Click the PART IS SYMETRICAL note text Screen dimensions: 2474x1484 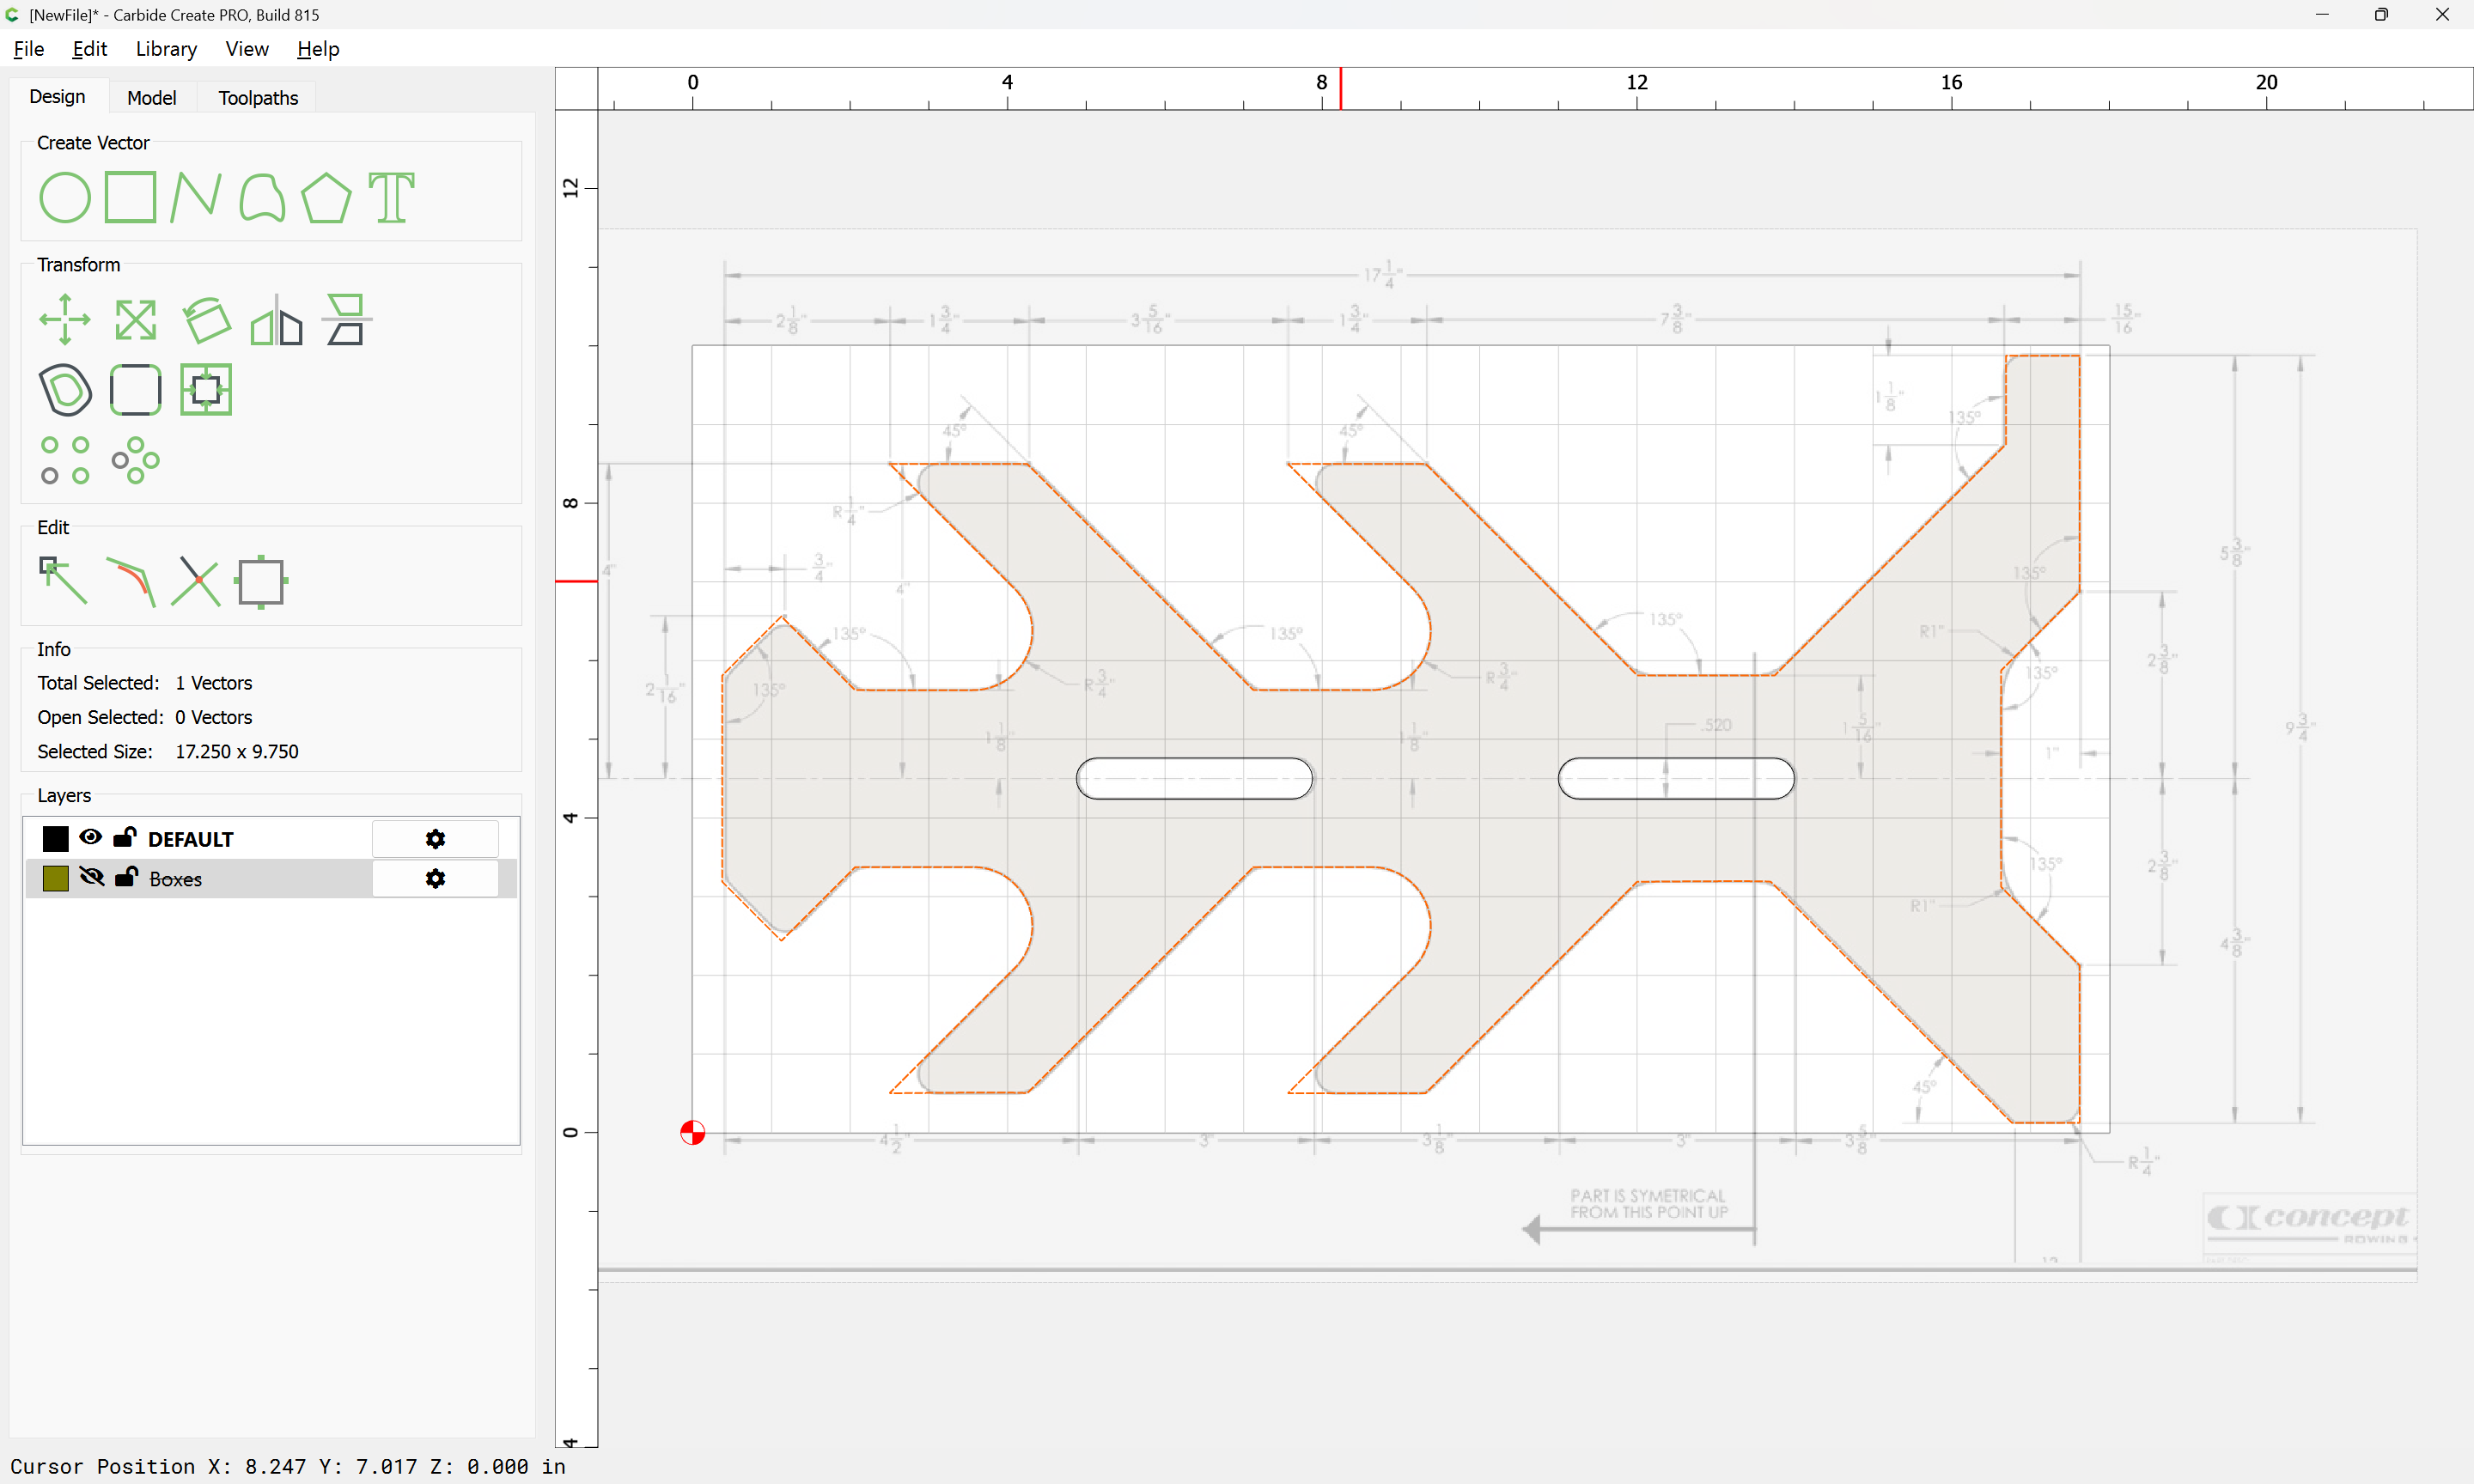pos(1648,1204)
